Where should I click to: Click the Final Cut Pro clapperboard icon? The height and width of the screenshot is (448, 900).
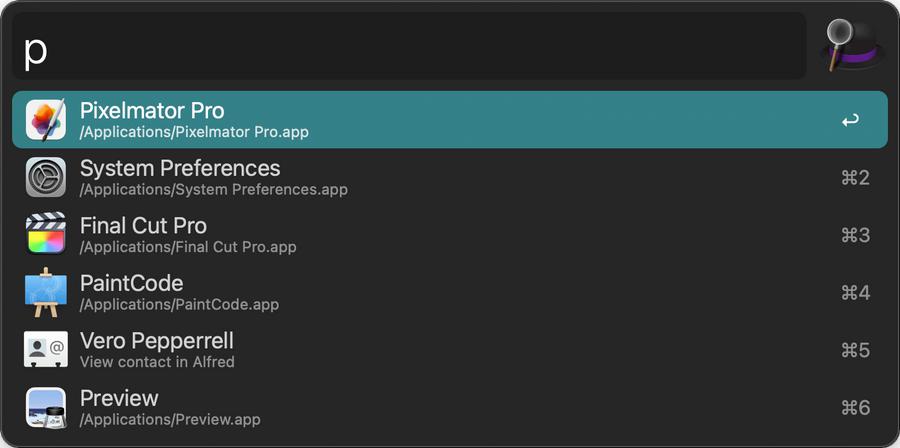coord(46,234)
